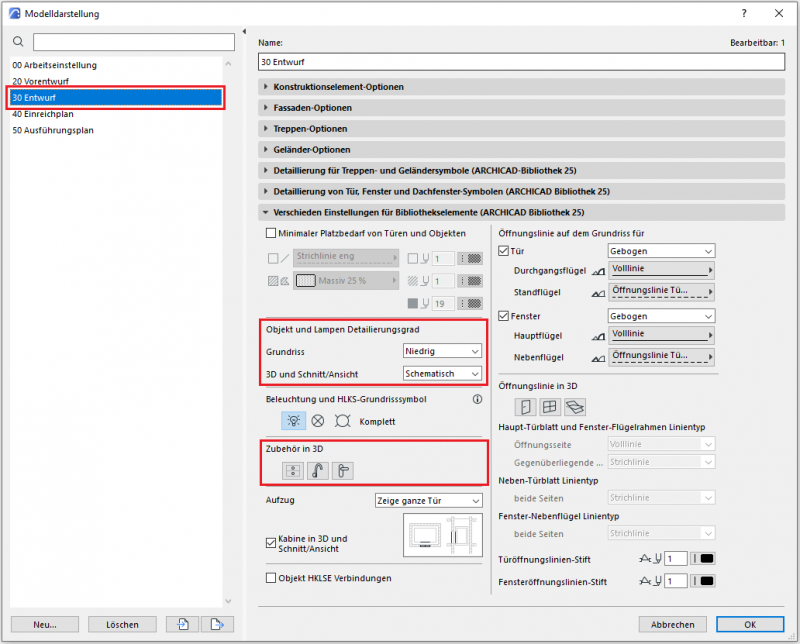Choose the crossed-circle lighting symbol
Image resolution: width=800 pixels, height=644 pixels.
coord(318,421)
